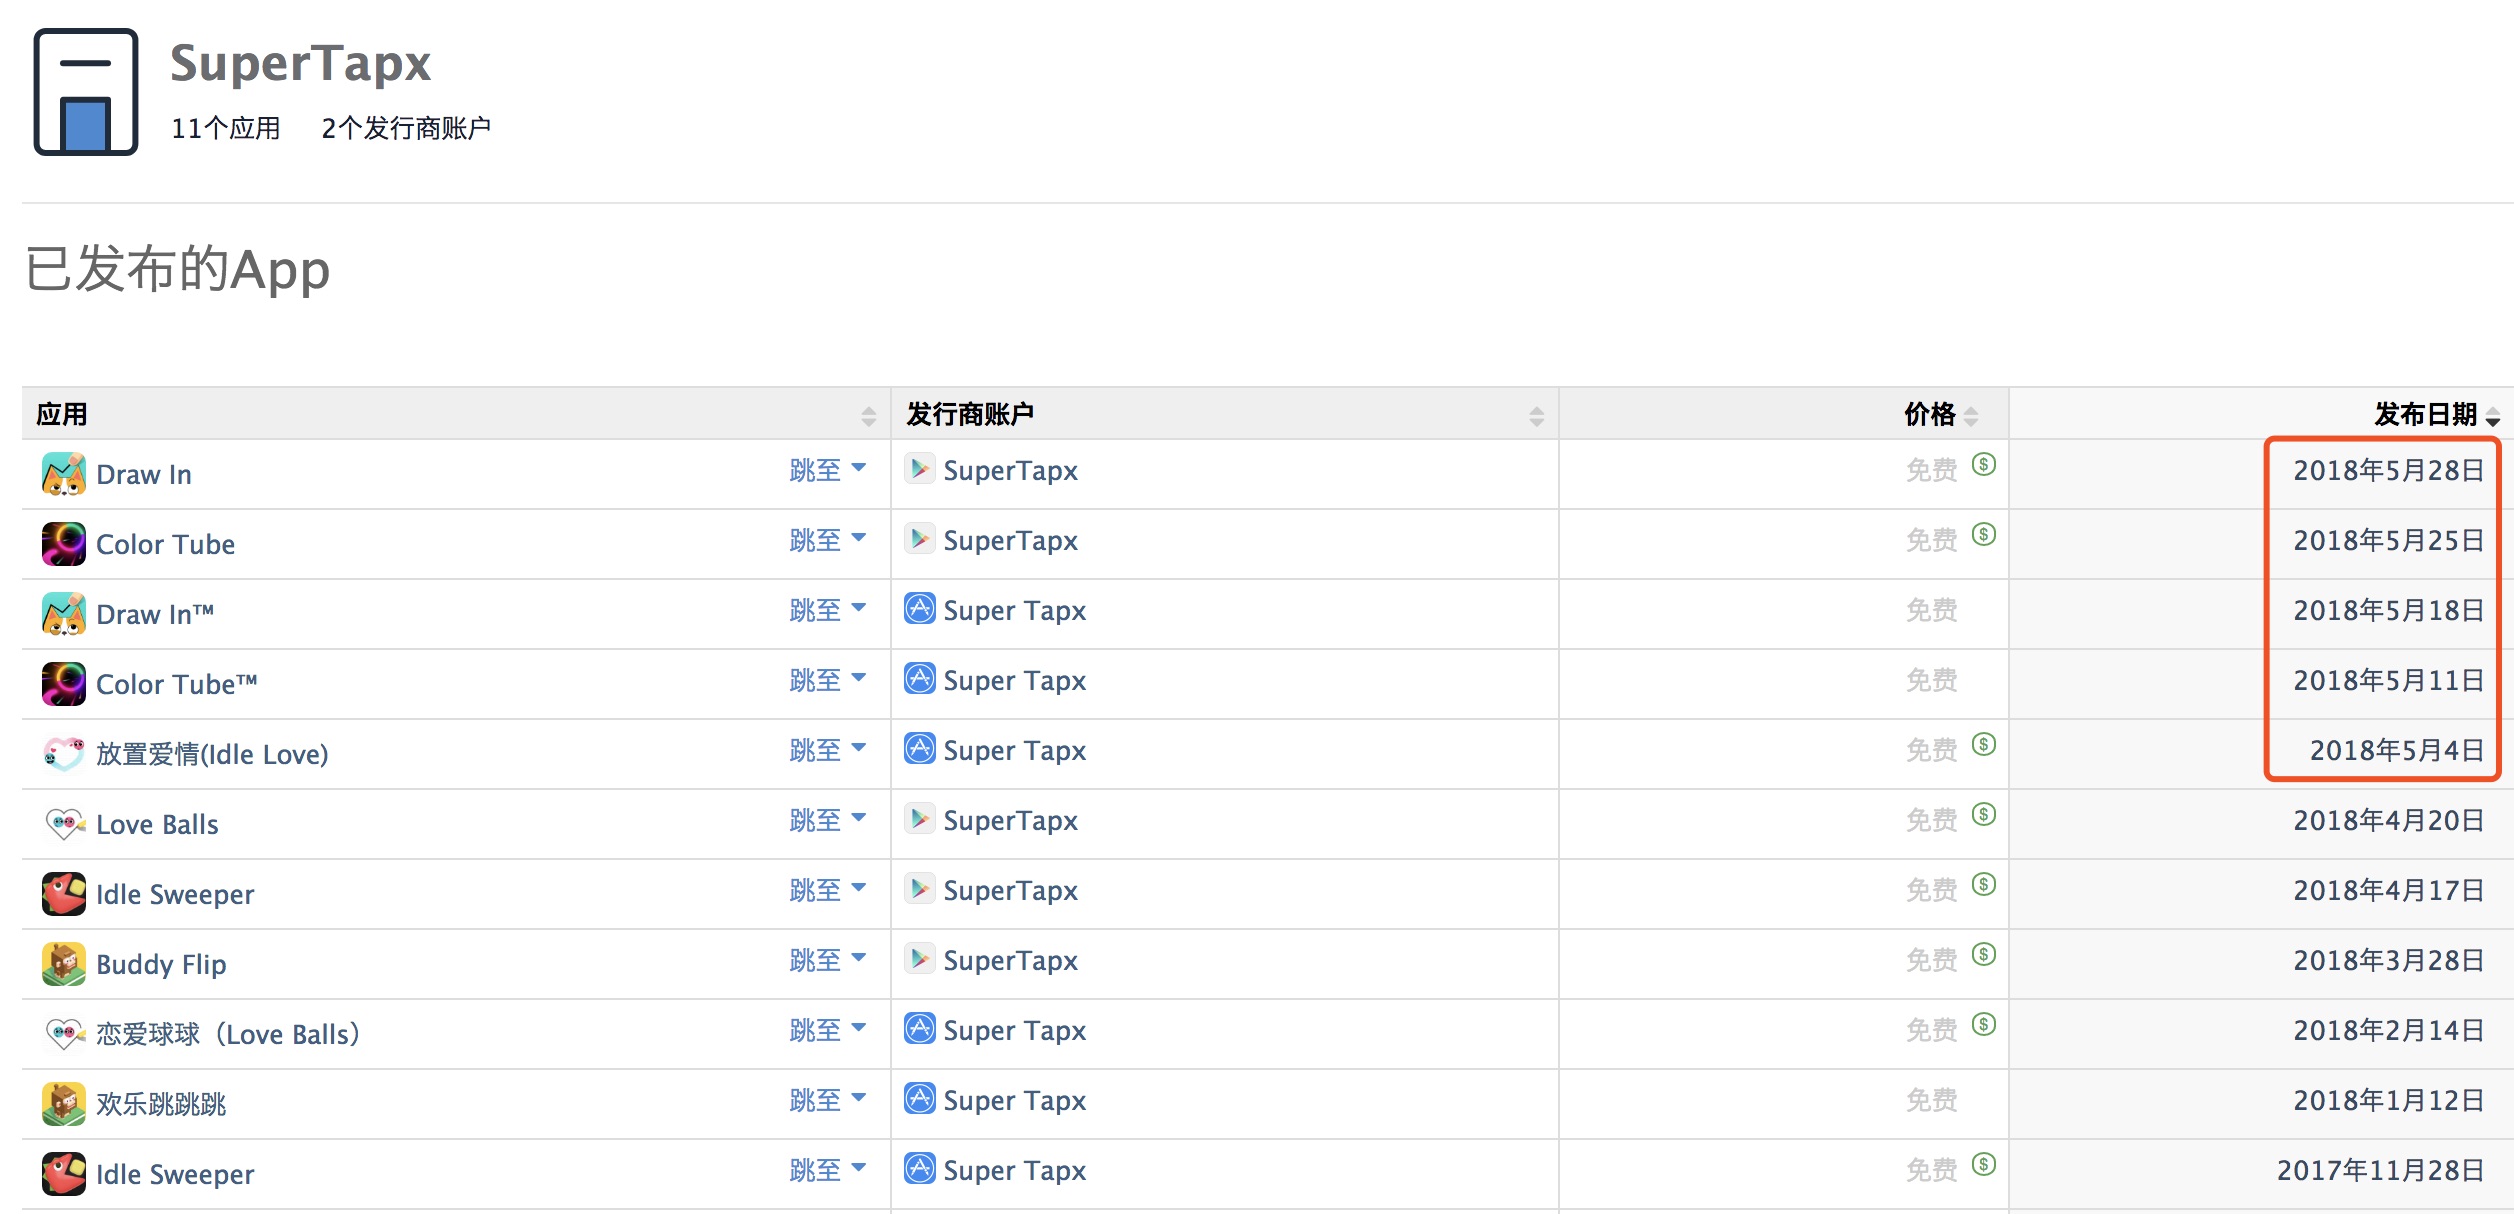The width and height of the screenshot is (2514, 1214).
Task: Click the Idle Sweeper app icon dated 4月17日
Action: pyautogui.click(x=64, y=894)
